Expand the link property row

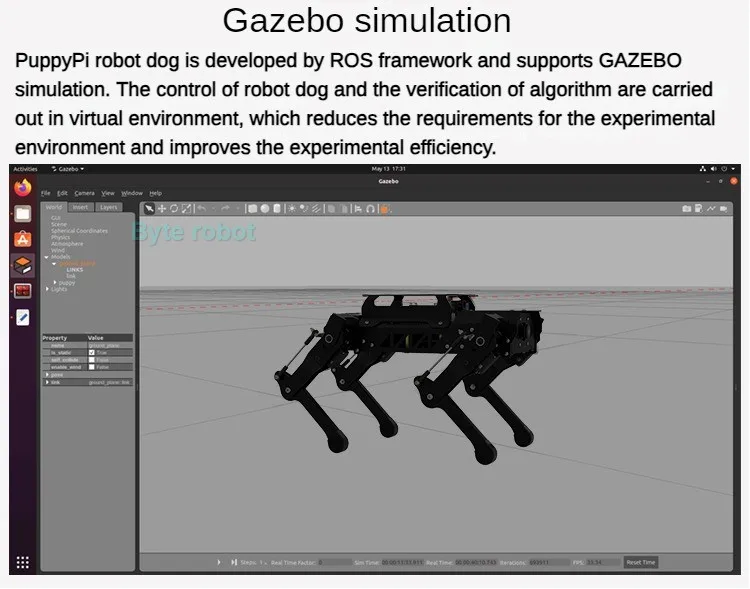(47, 382)
